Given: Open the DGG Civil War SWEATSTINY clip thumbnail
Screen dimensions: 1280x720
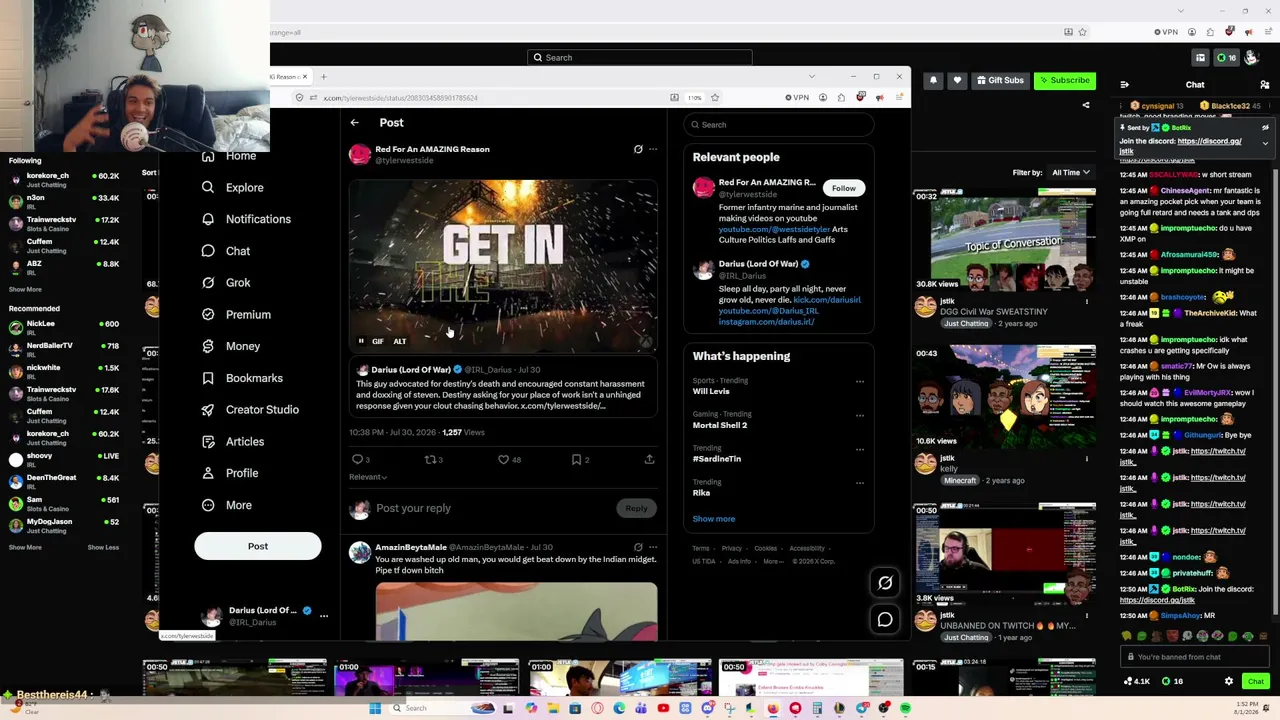Looking at the screenshot, I should [1004, 240].
